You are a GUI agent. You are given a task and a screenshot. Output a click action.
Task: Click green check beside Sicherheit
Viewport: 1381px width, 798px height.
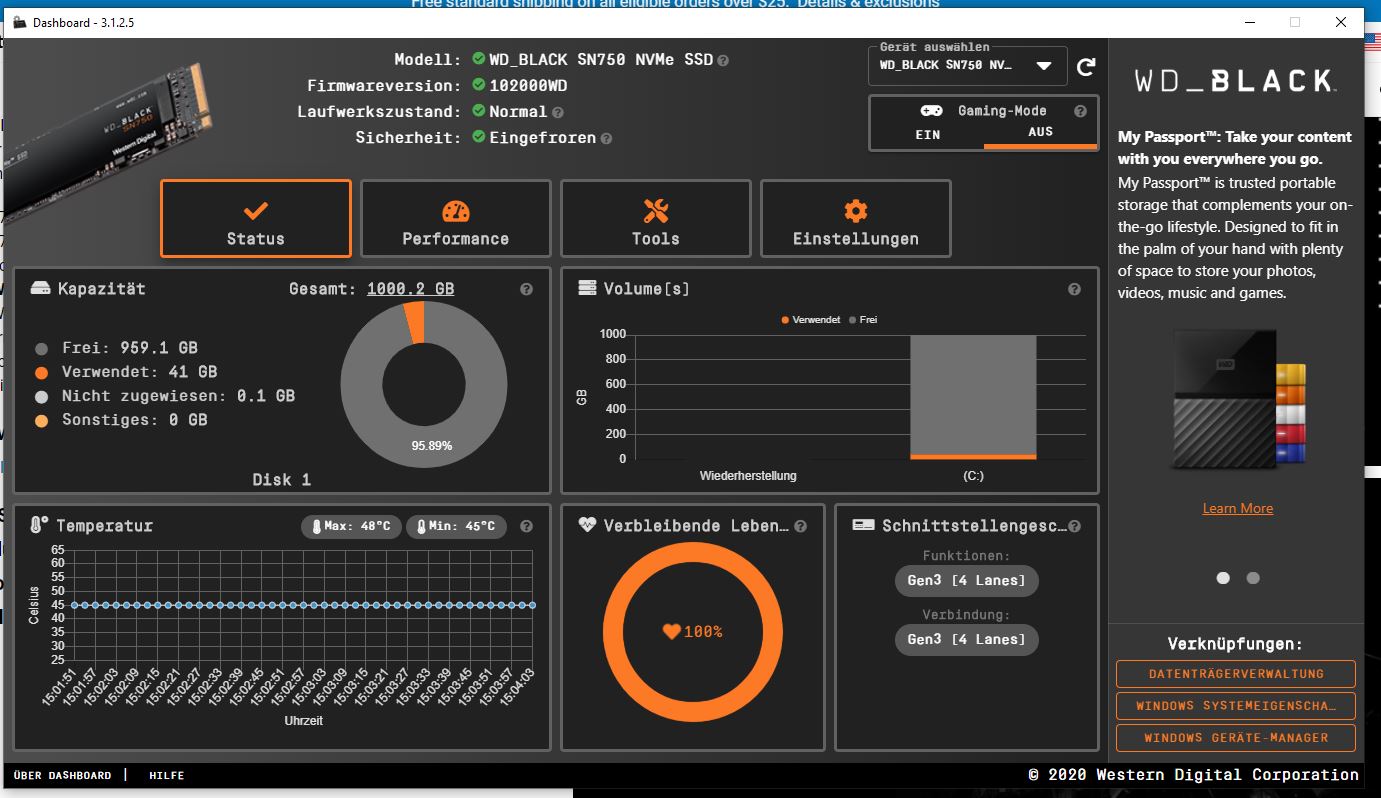click(x=479, y=137)
